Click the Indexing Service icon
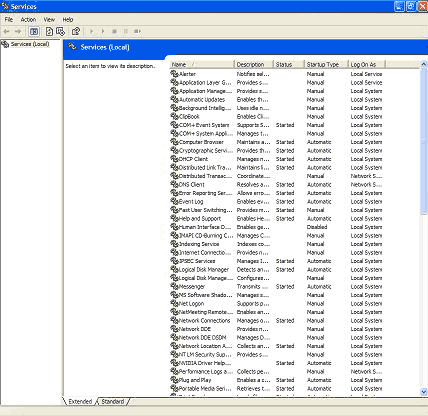The height and width of the screenshot is (416, 428). click(174, 244)
